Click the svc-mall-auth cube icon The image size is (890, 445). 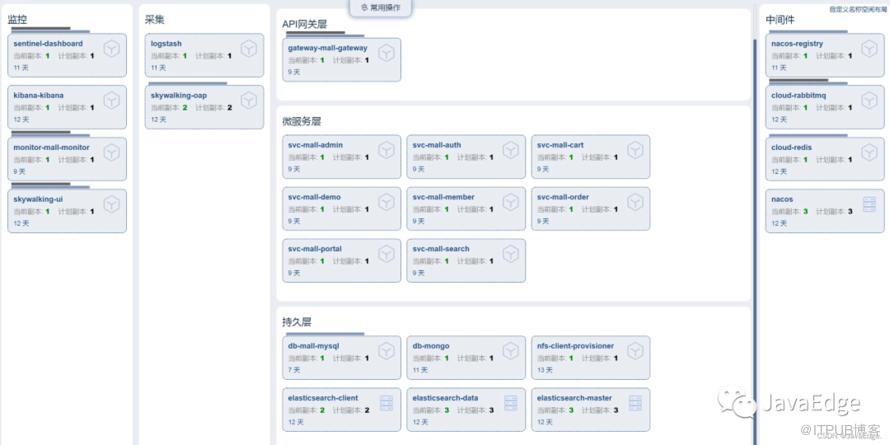pyautogui.click(x=511, y=150)
